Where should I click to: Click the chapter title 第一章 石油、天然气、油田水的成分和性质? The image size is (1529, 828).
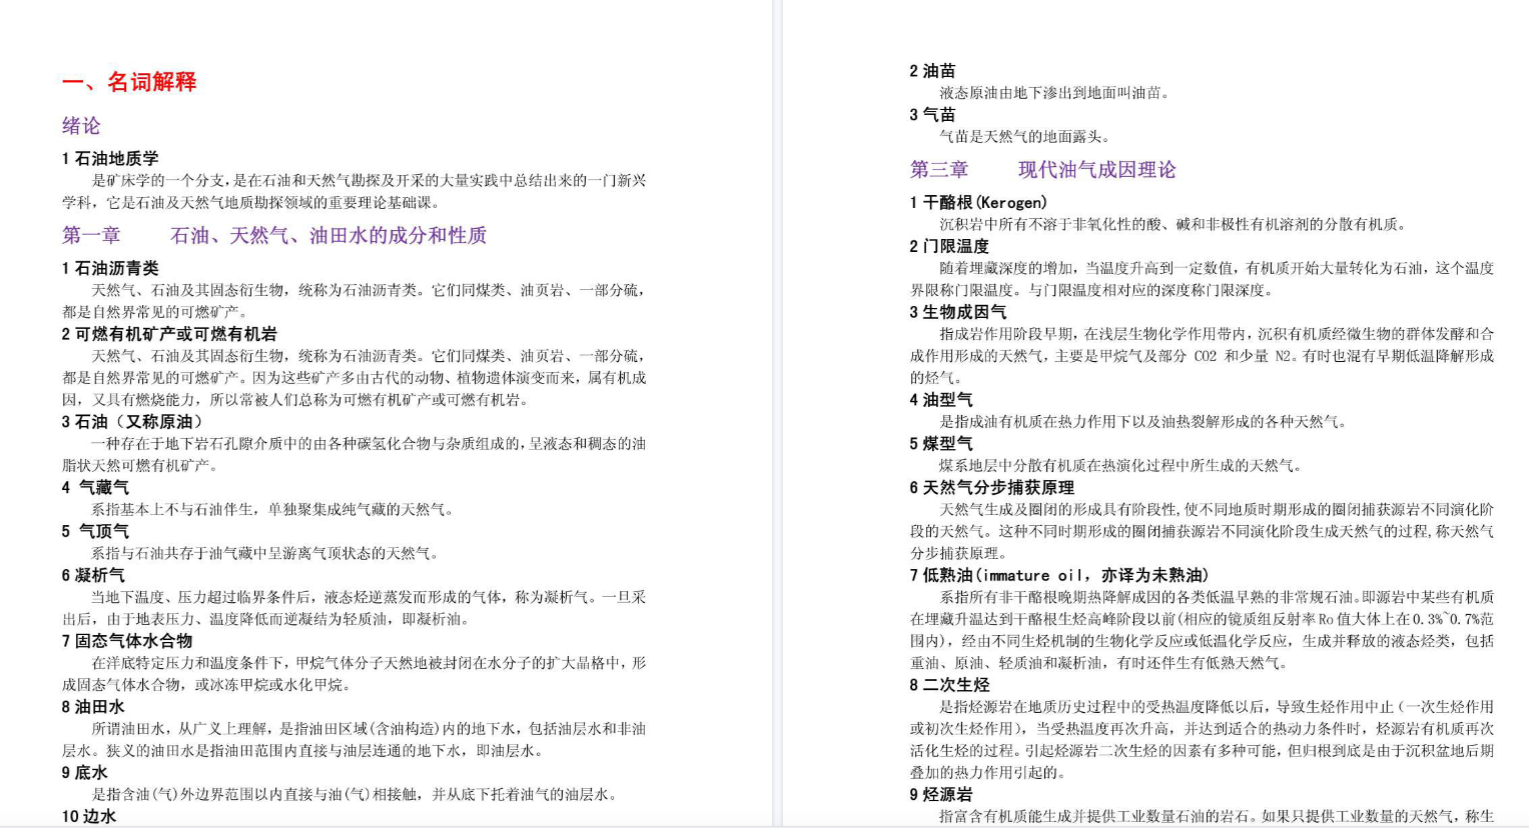click(274, 235)
